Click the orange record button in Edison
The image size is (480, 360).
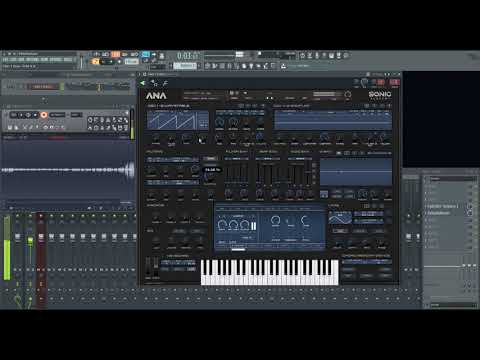tap(44, 115)
